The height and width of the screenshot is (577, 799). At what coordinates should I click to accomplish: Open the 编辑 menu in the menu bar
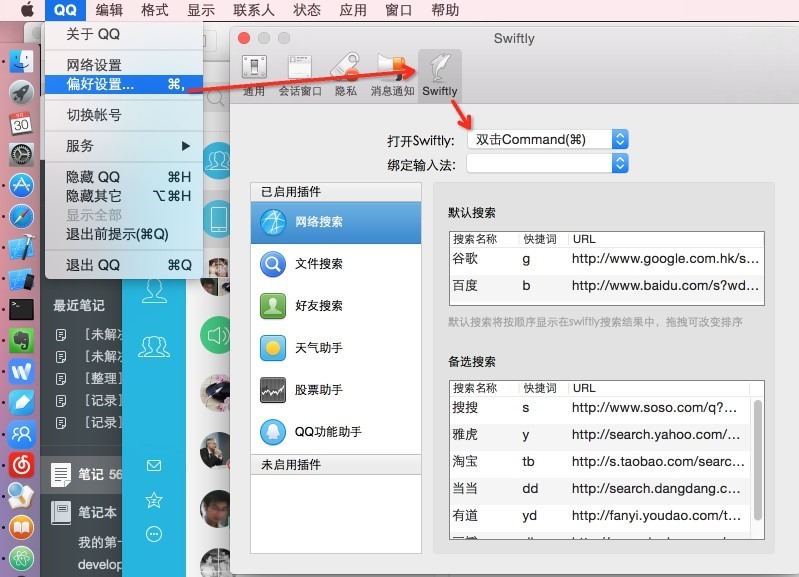(109, 10)
